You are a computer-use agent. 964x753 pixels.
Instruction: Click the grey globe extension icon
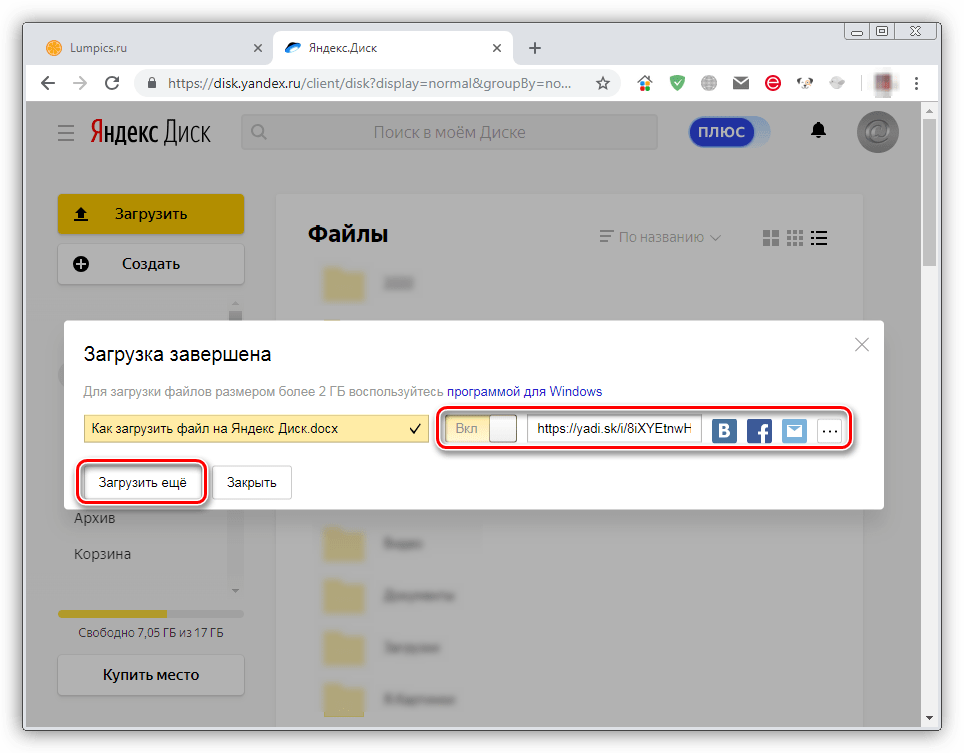pyautogui.click(x=709, y=83)
